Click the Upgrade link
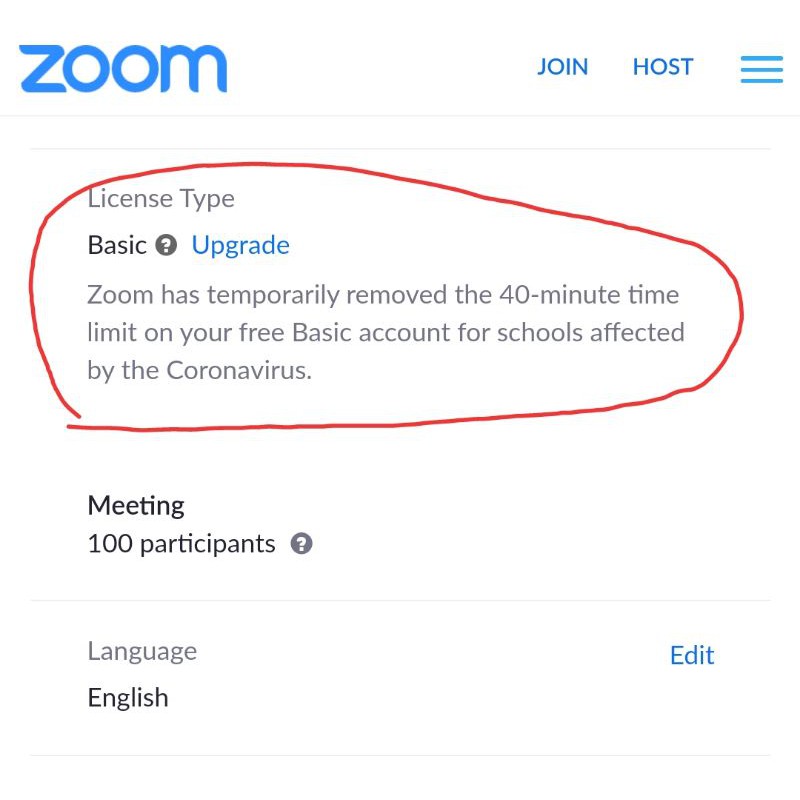Image resolution: width=800 pixels, height=800 pixels. 240,245
